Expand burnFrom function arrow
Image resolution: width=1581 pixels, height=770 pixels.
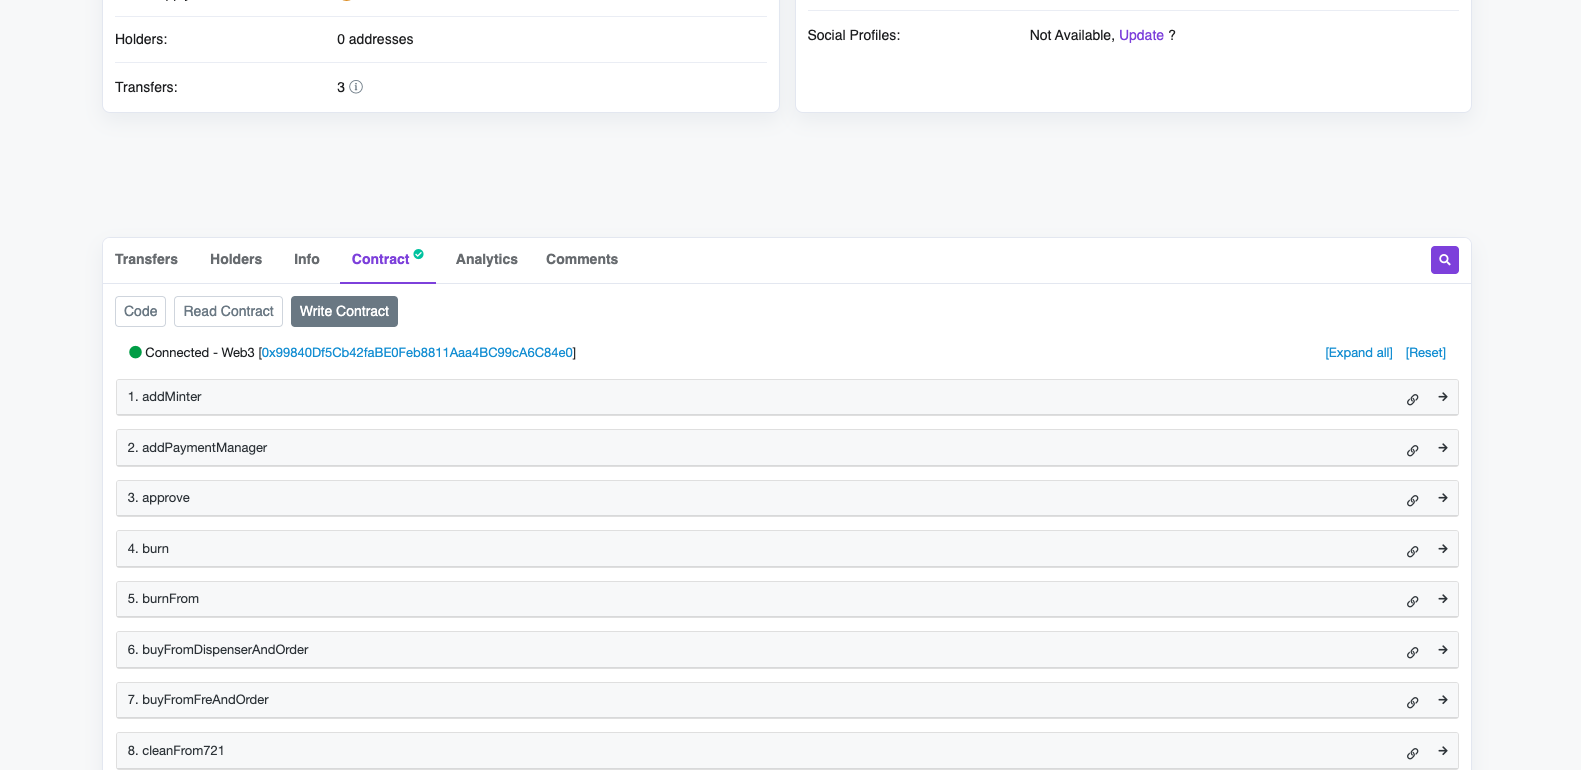tap(1443, 599)
